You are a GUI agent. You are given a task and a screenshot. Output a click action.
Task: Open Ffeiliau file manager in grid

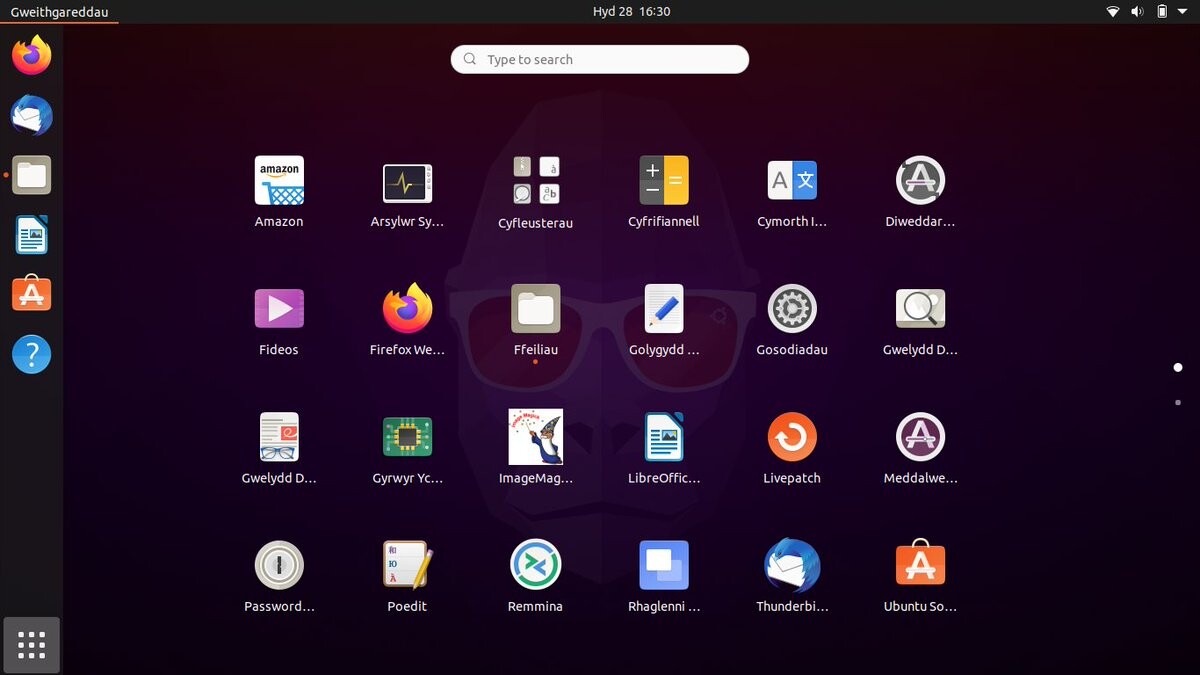pyautogui.click(x=535, y=309)
